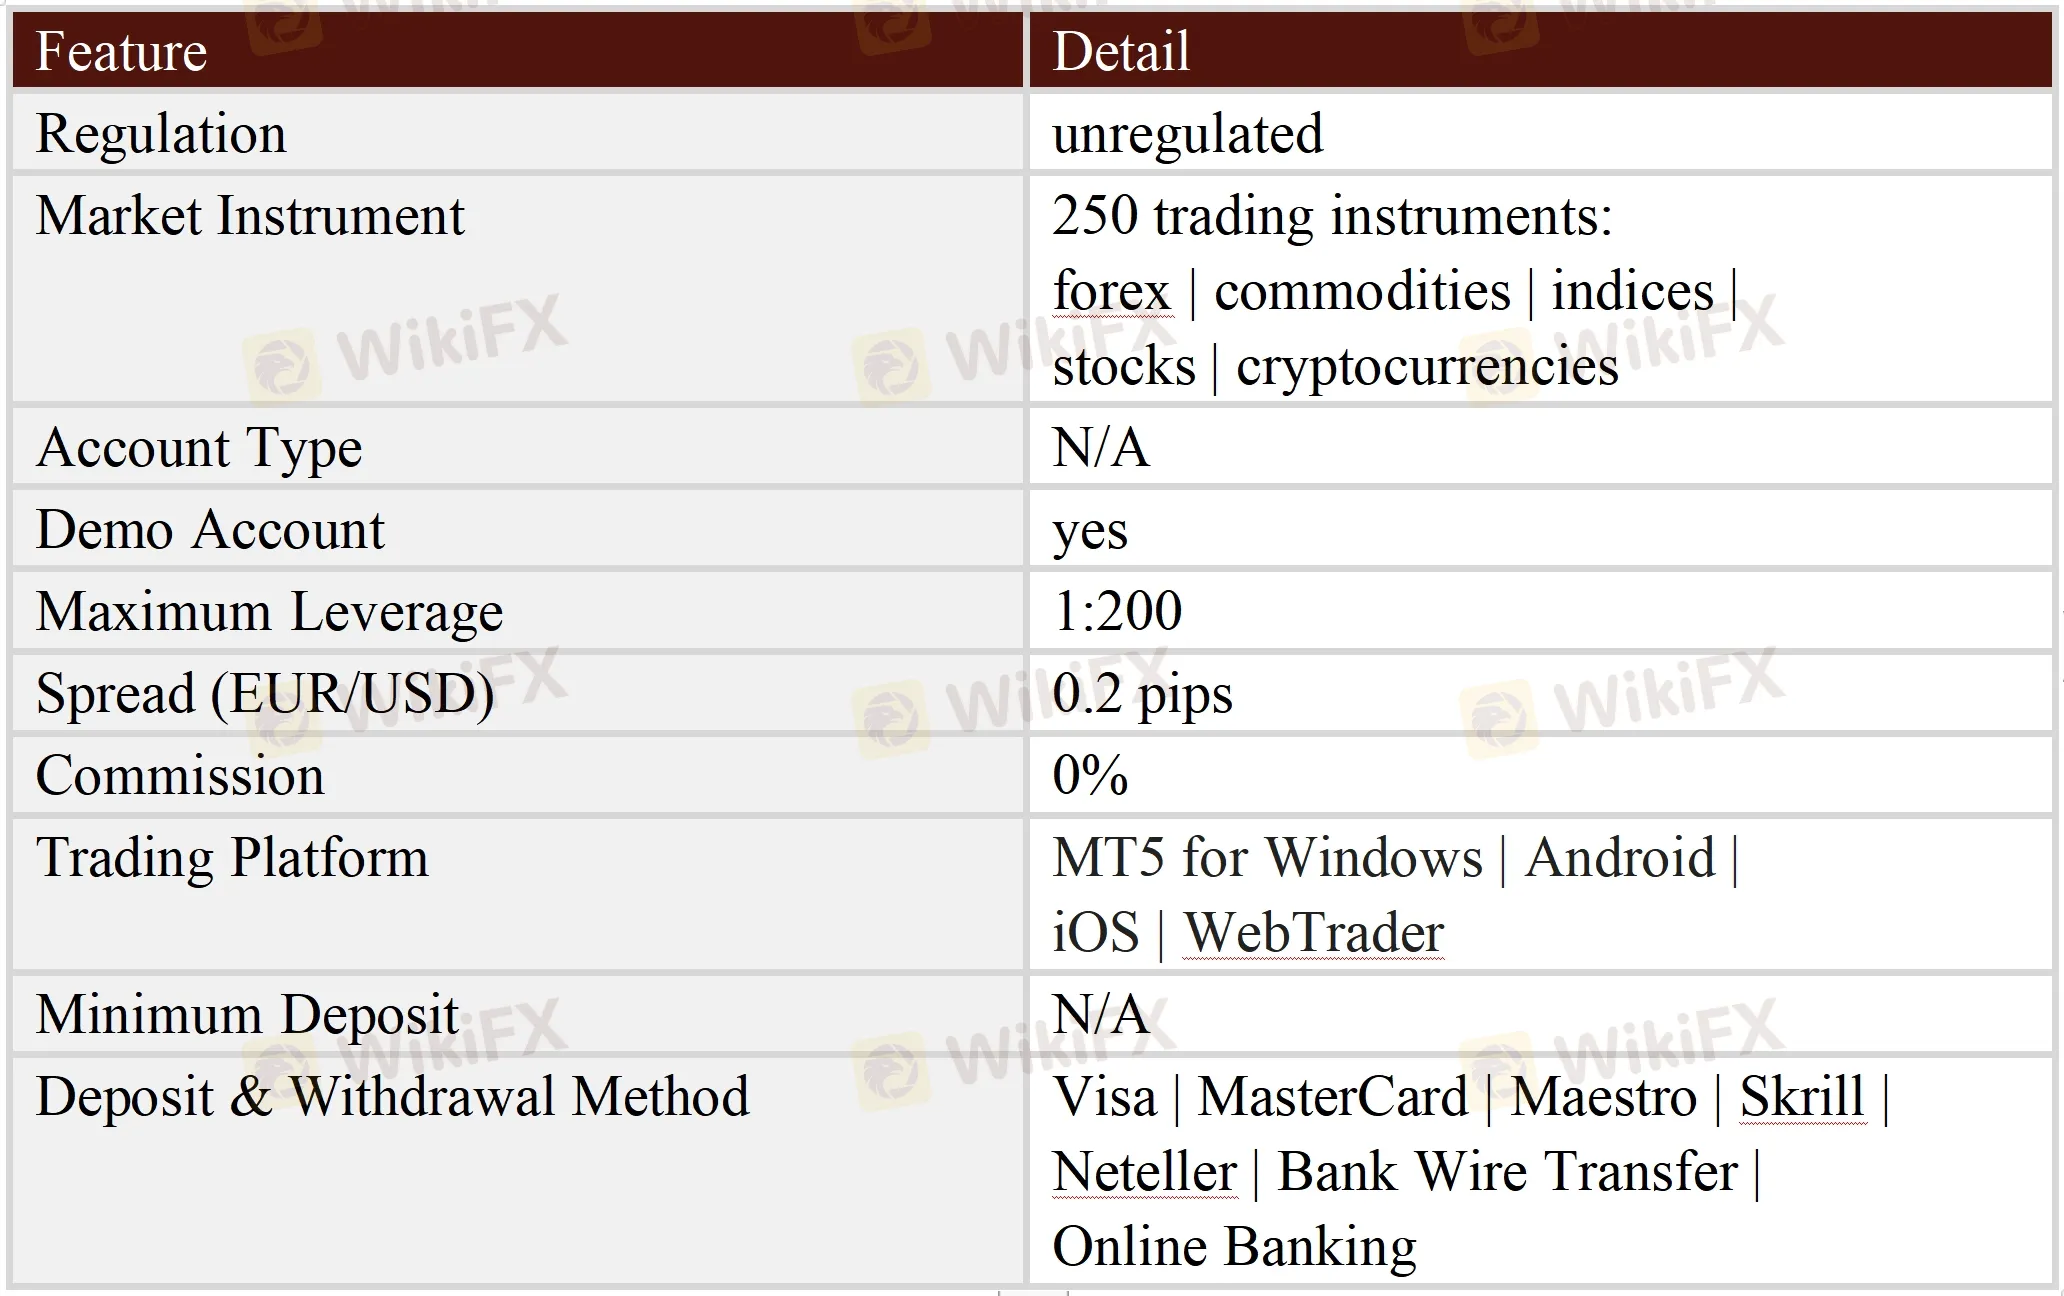The height and width of the screenshot is (1296, 2064).
Task: Click the Minimum Deposit label
Action: 247,1014
